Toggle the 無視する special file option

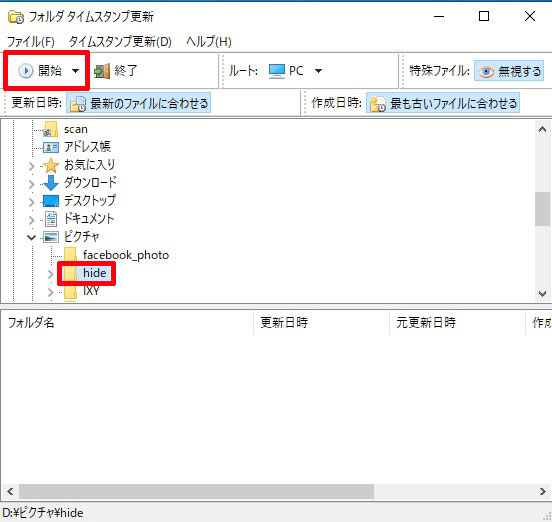[509, 71]
